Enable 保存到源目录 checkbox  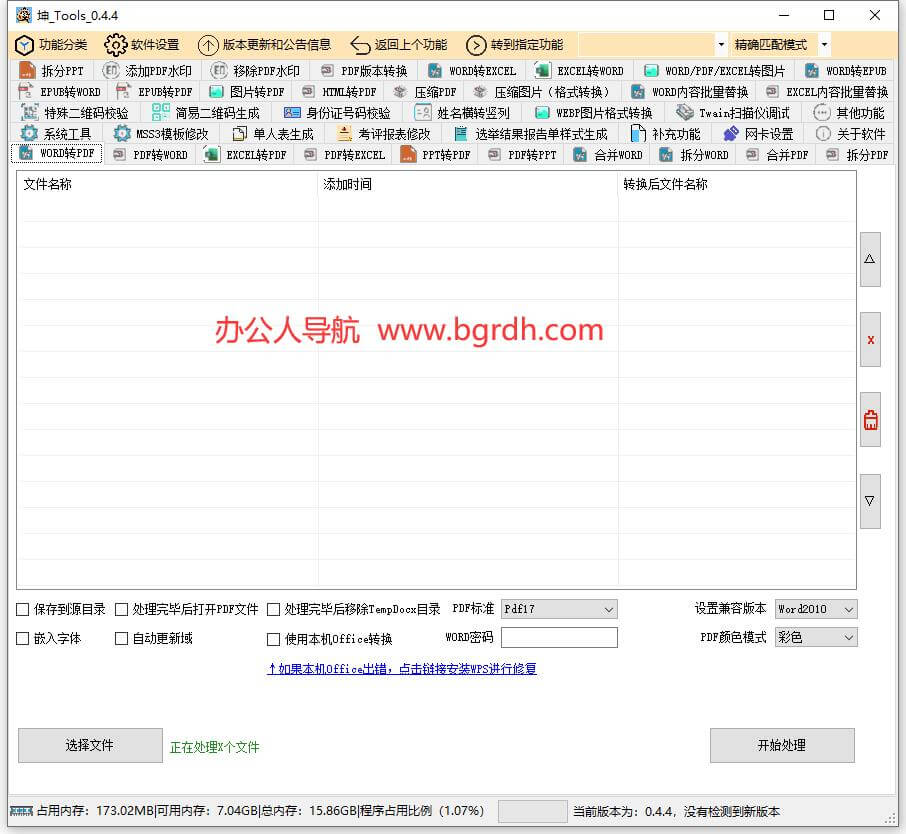pyautogui.click(x=23, y=609)
